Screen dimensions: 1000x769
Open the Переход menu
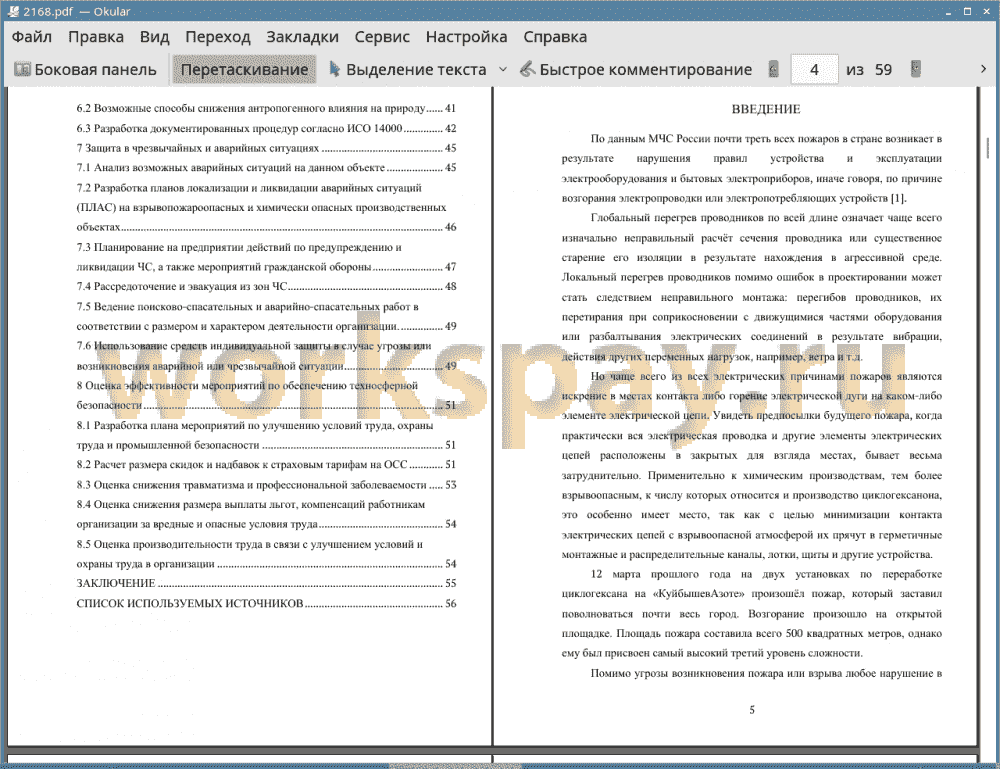[x=217, y=37]
